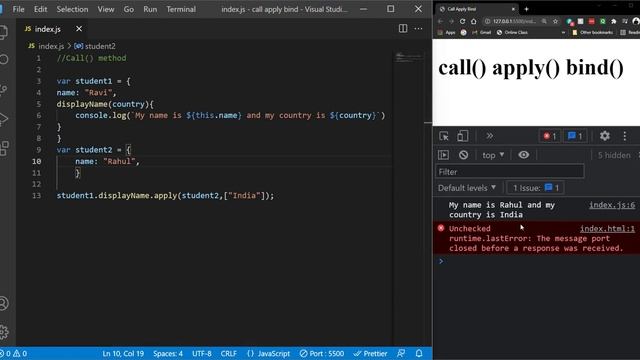The image size is (640, 360).
Task: Open Source Control view in activity bar
Action: click(x=4, y=89)
